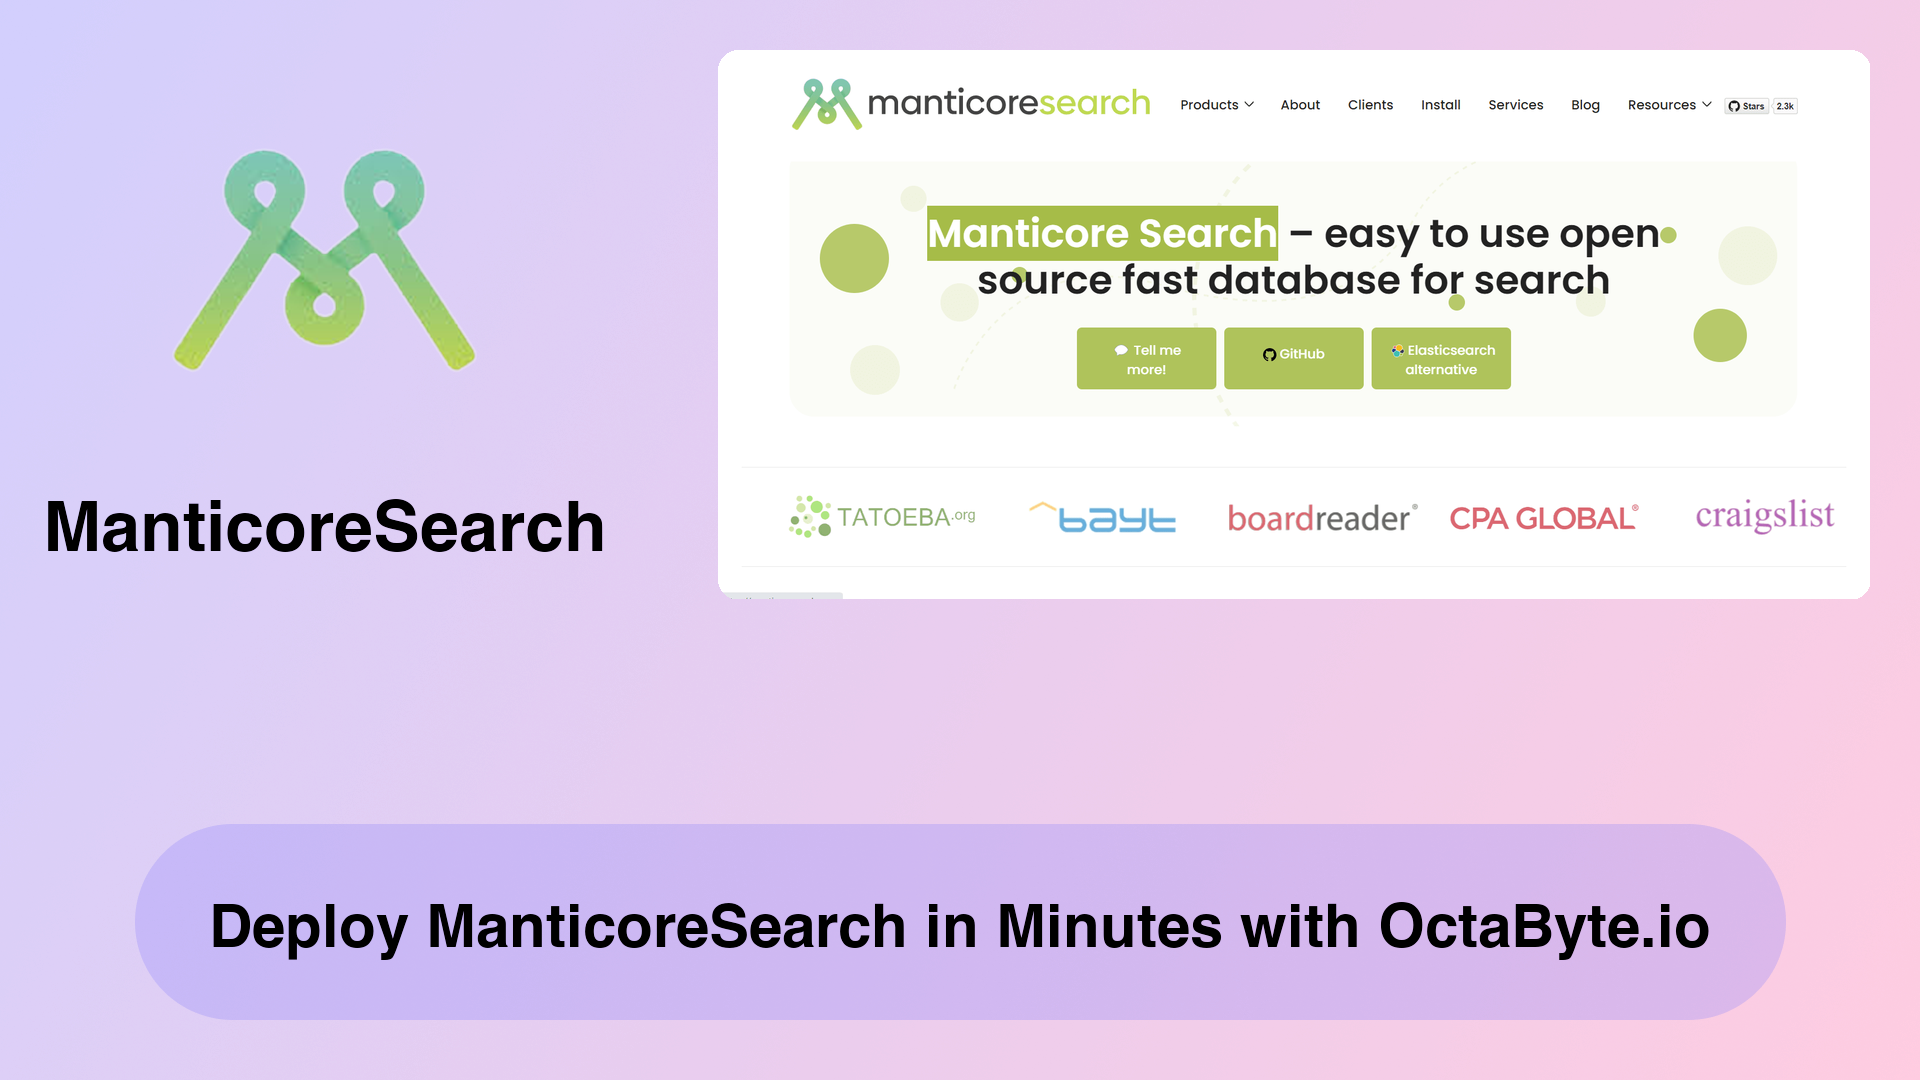This screenshot has height=1080, width=1920.
Task: Toggle the Install navigation link
Action: [x=1441, y=105]
